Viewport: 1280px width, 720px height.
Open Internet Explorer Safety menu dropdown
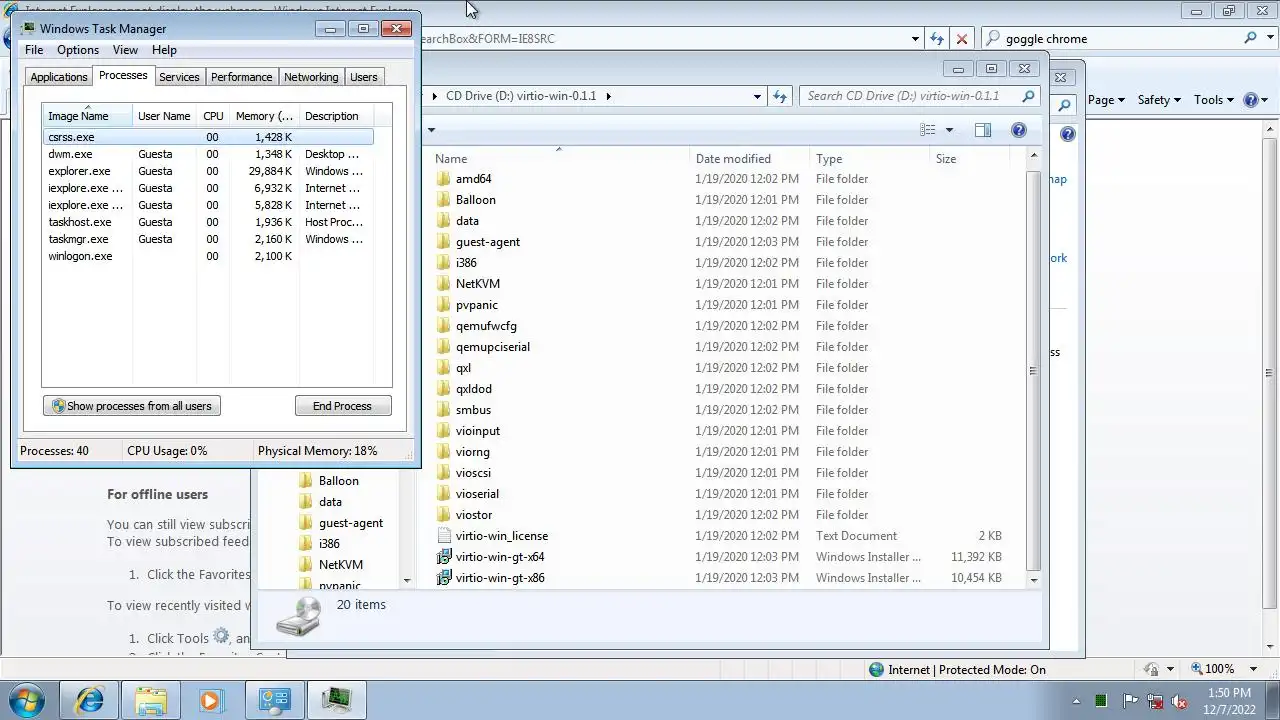(x=1159, y=100)
